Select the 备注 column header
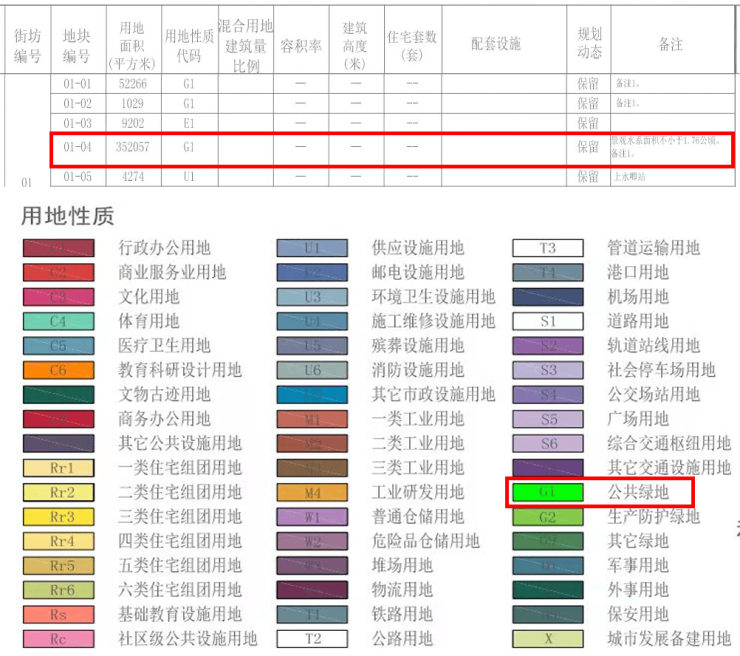Screen dimensions: 740x656 coord(670,45)
